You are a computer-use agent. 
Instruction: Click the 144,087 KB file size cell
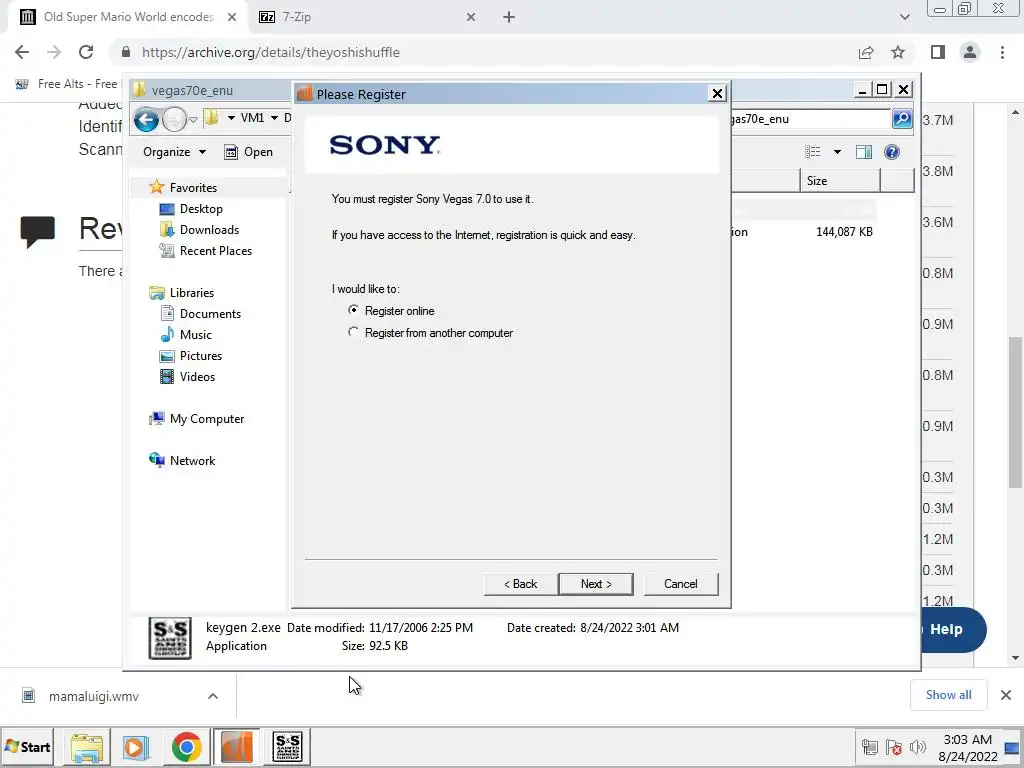pos(844,231)
